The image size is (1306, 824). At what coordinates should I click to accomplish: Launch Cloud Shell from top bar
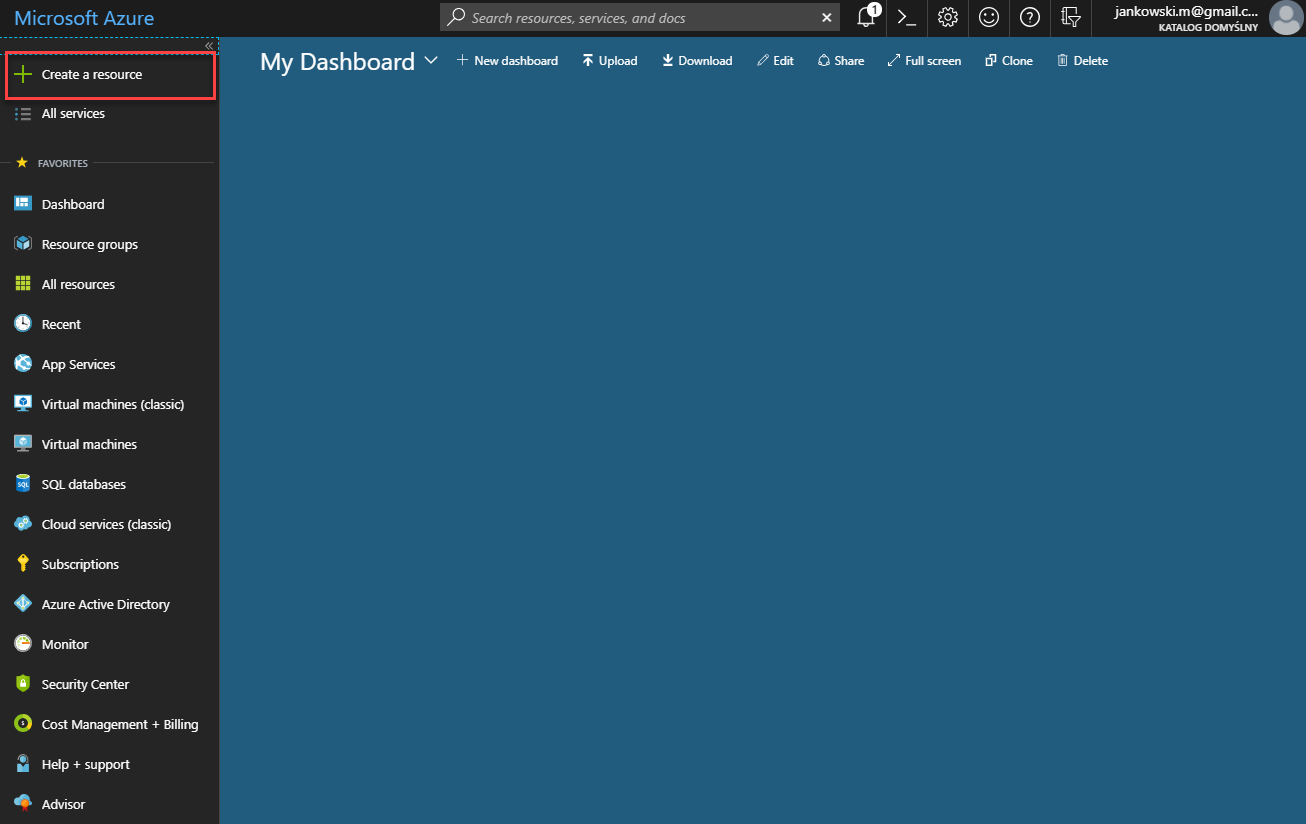(907, 17)
